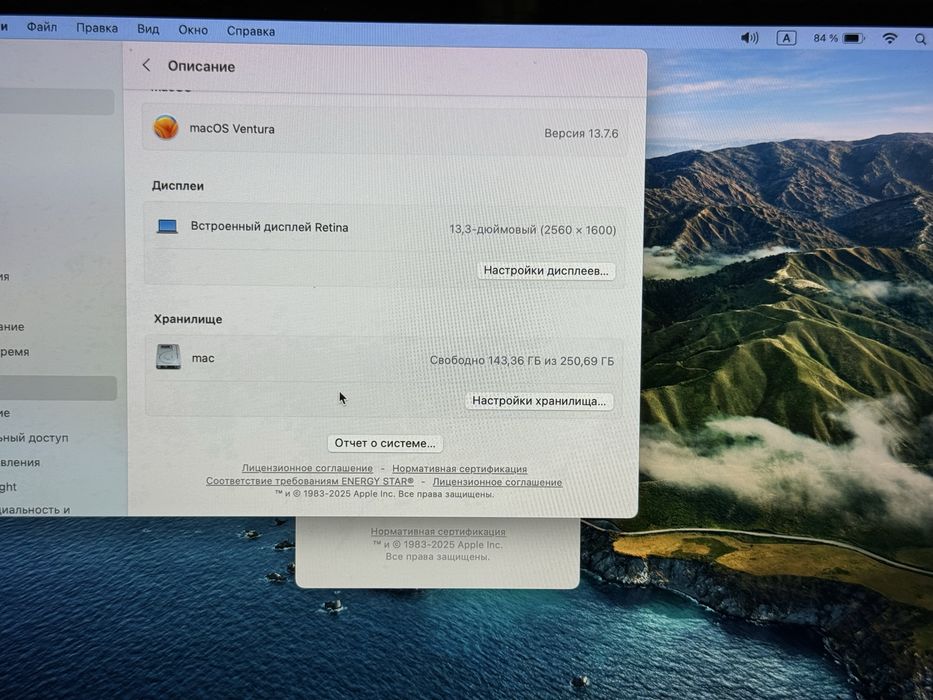Open the Файл menu
Image resolution: width=933 pixels, height=700 pixels.
click(42, 27)
